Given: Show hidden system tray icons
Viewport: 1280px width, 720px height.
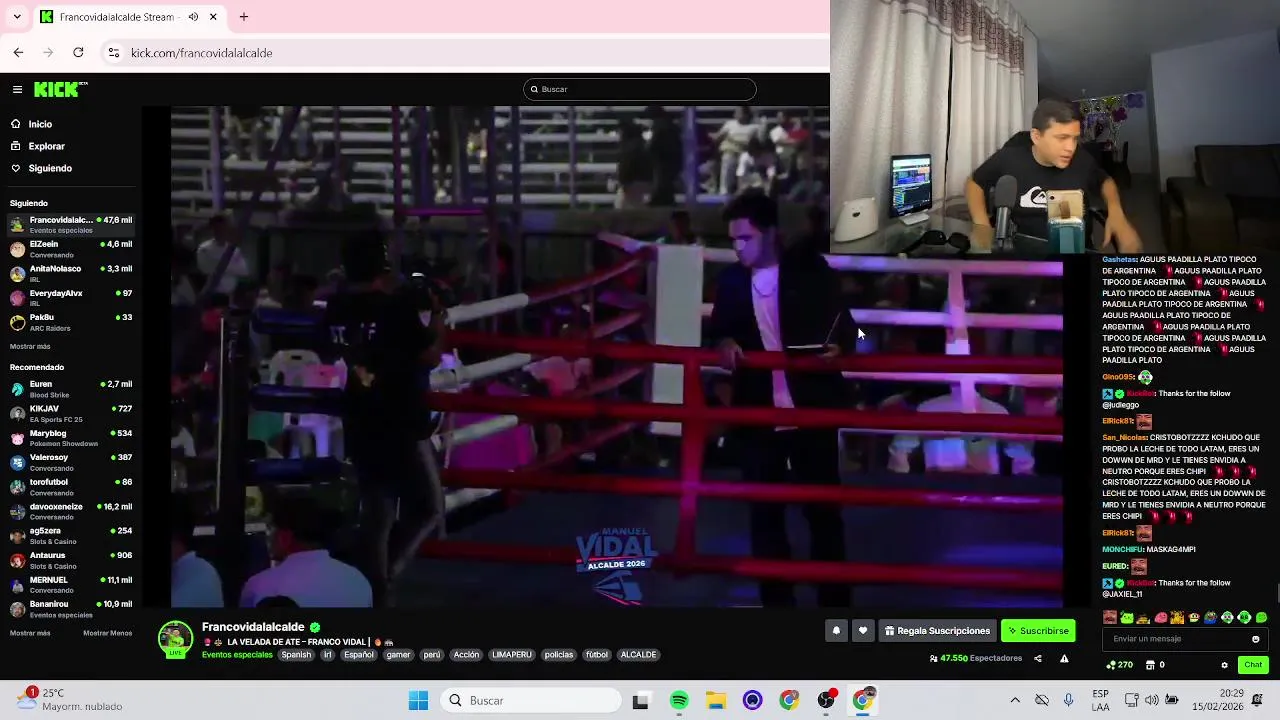Looking at the screenshot, I should coord(1015,700).
